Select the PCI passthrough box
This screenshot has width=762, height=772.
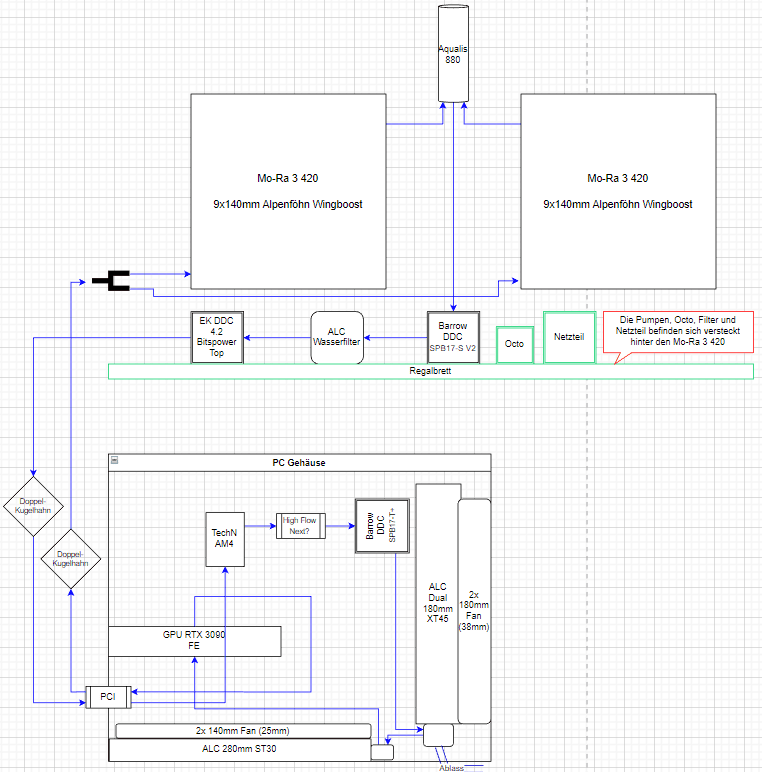[x=108, y=697]
